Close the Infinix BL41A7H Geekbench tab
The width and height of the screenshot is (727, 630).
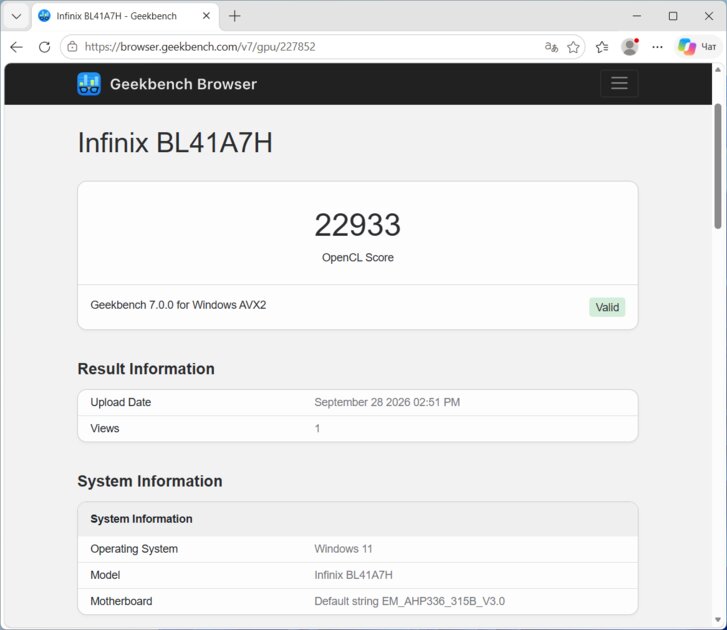coord(206,16)
